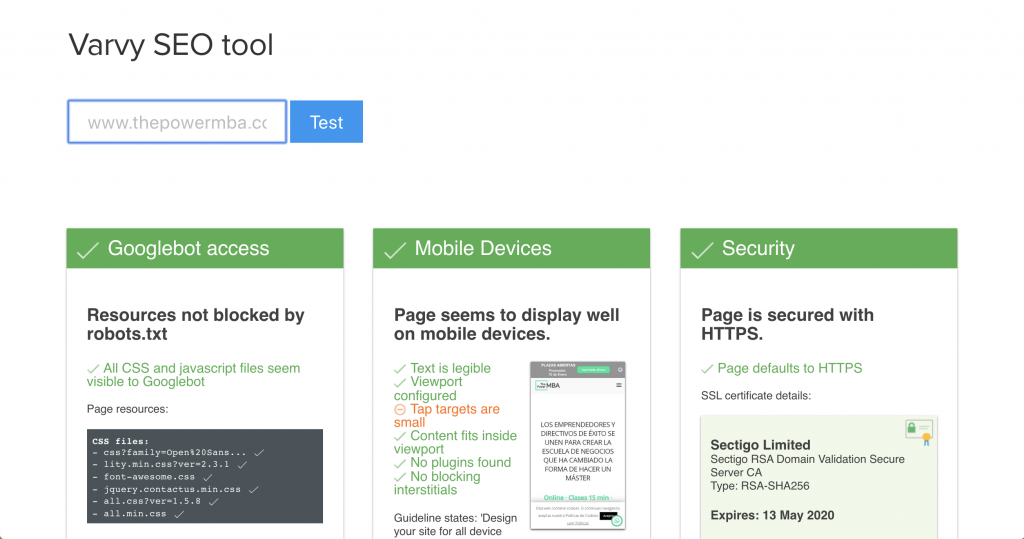Click 'Sectigo Limited' certificate name
The width and height of the screenshot is (1024, 539).
760,445
